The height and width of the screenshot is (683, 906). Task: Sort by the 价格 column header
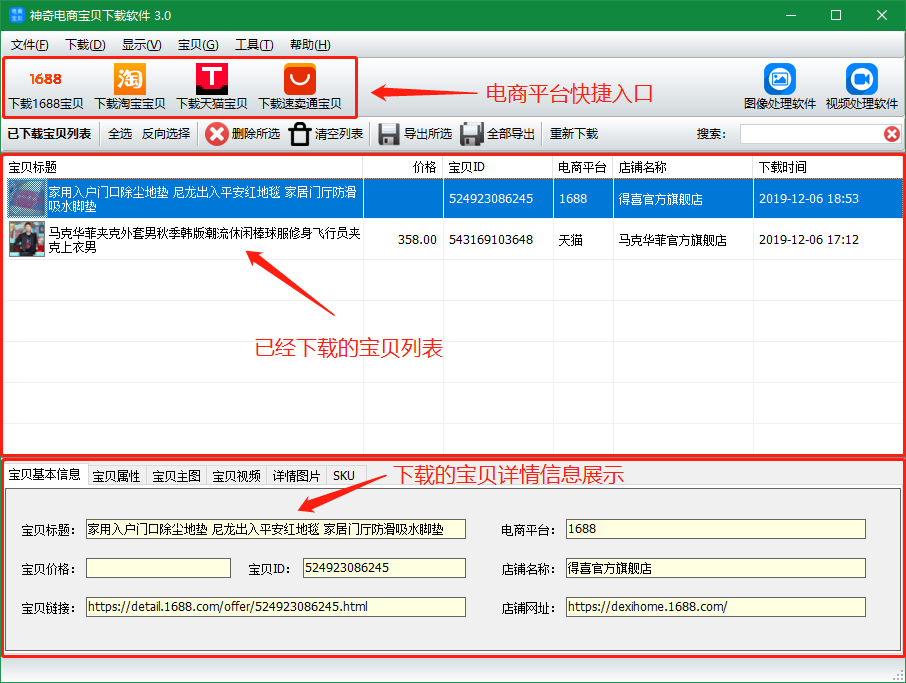403,168
